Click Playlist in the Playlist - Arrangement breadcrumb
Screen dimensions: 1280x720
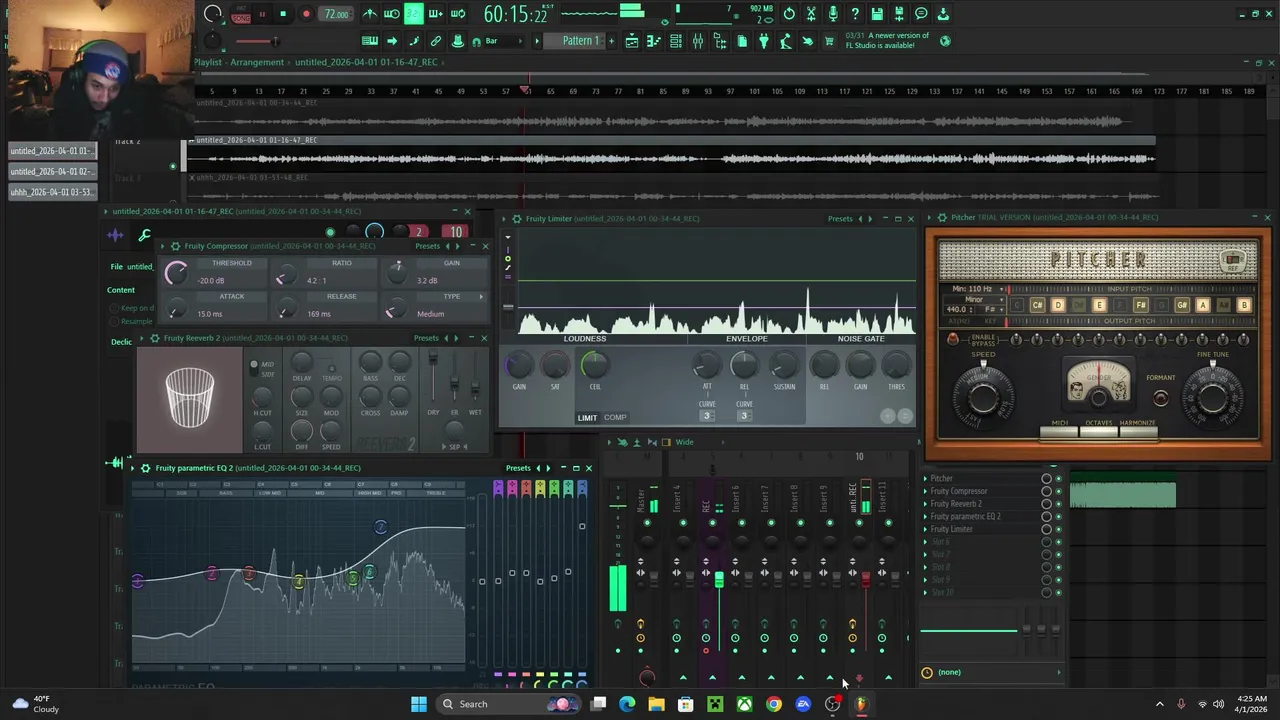tap(208, 62)
